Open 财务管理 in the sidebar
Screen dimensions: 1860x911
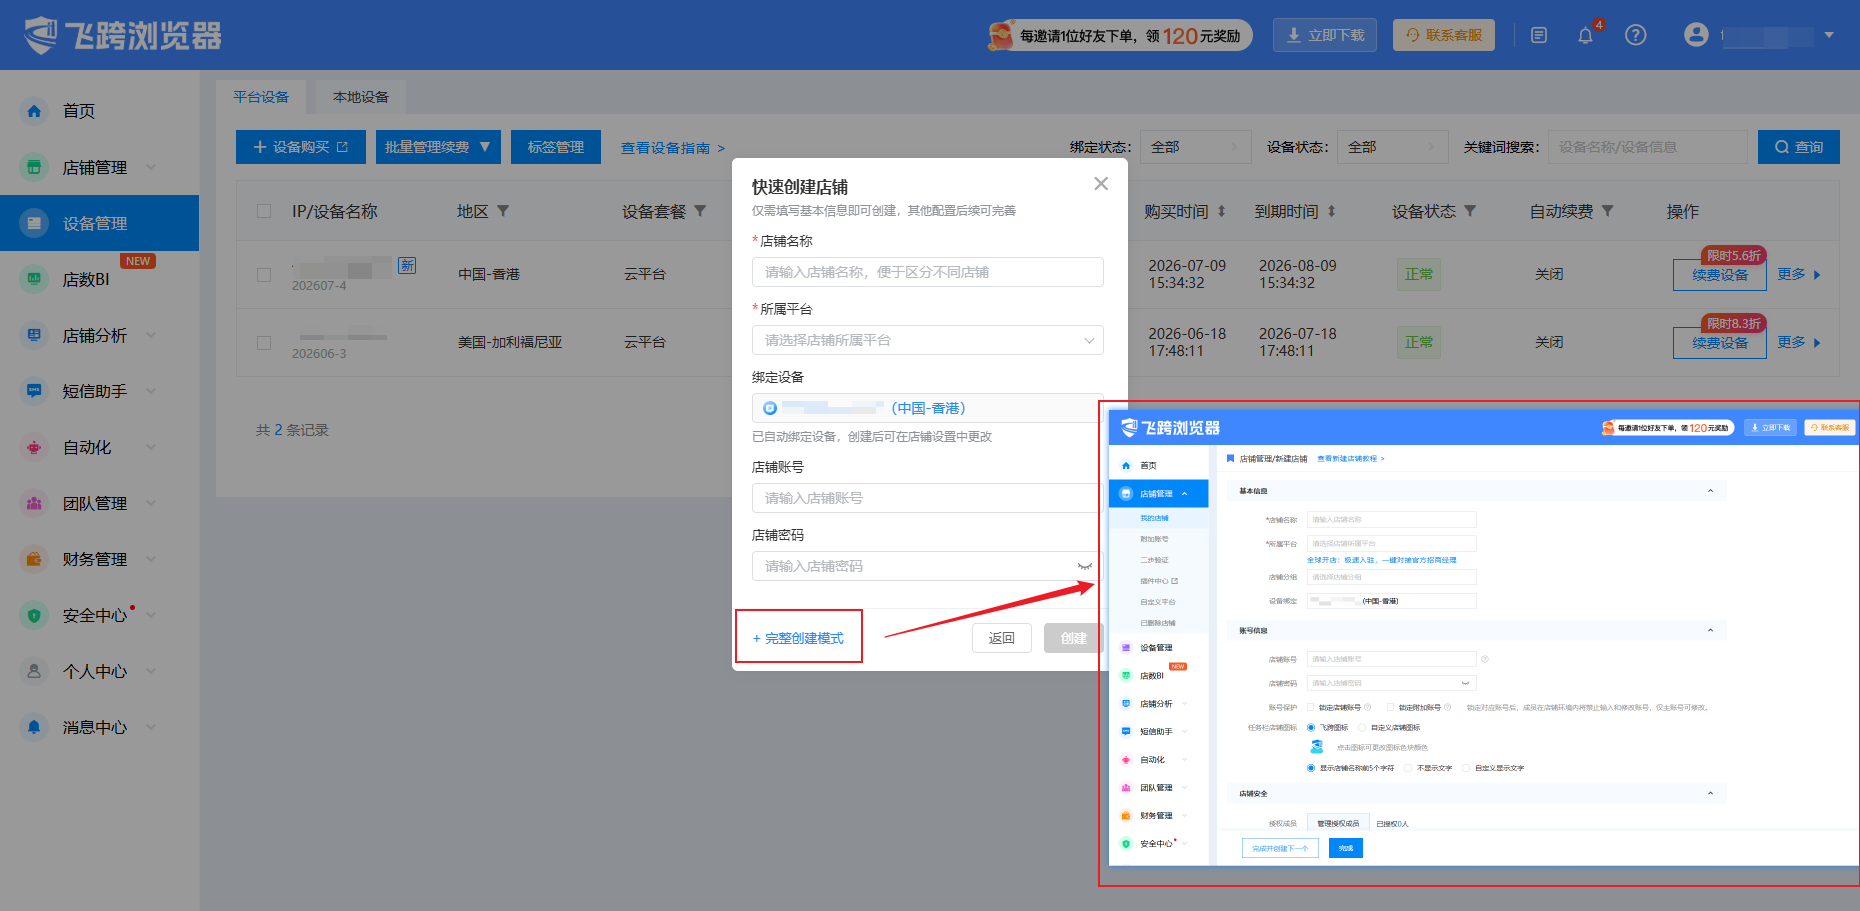(x=95, y=559)
